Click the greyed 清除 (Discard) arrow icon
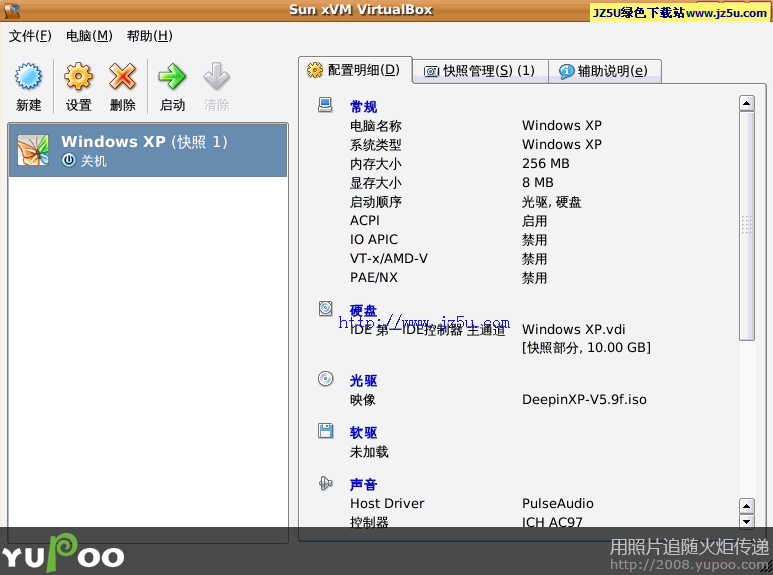 [216, 76]
